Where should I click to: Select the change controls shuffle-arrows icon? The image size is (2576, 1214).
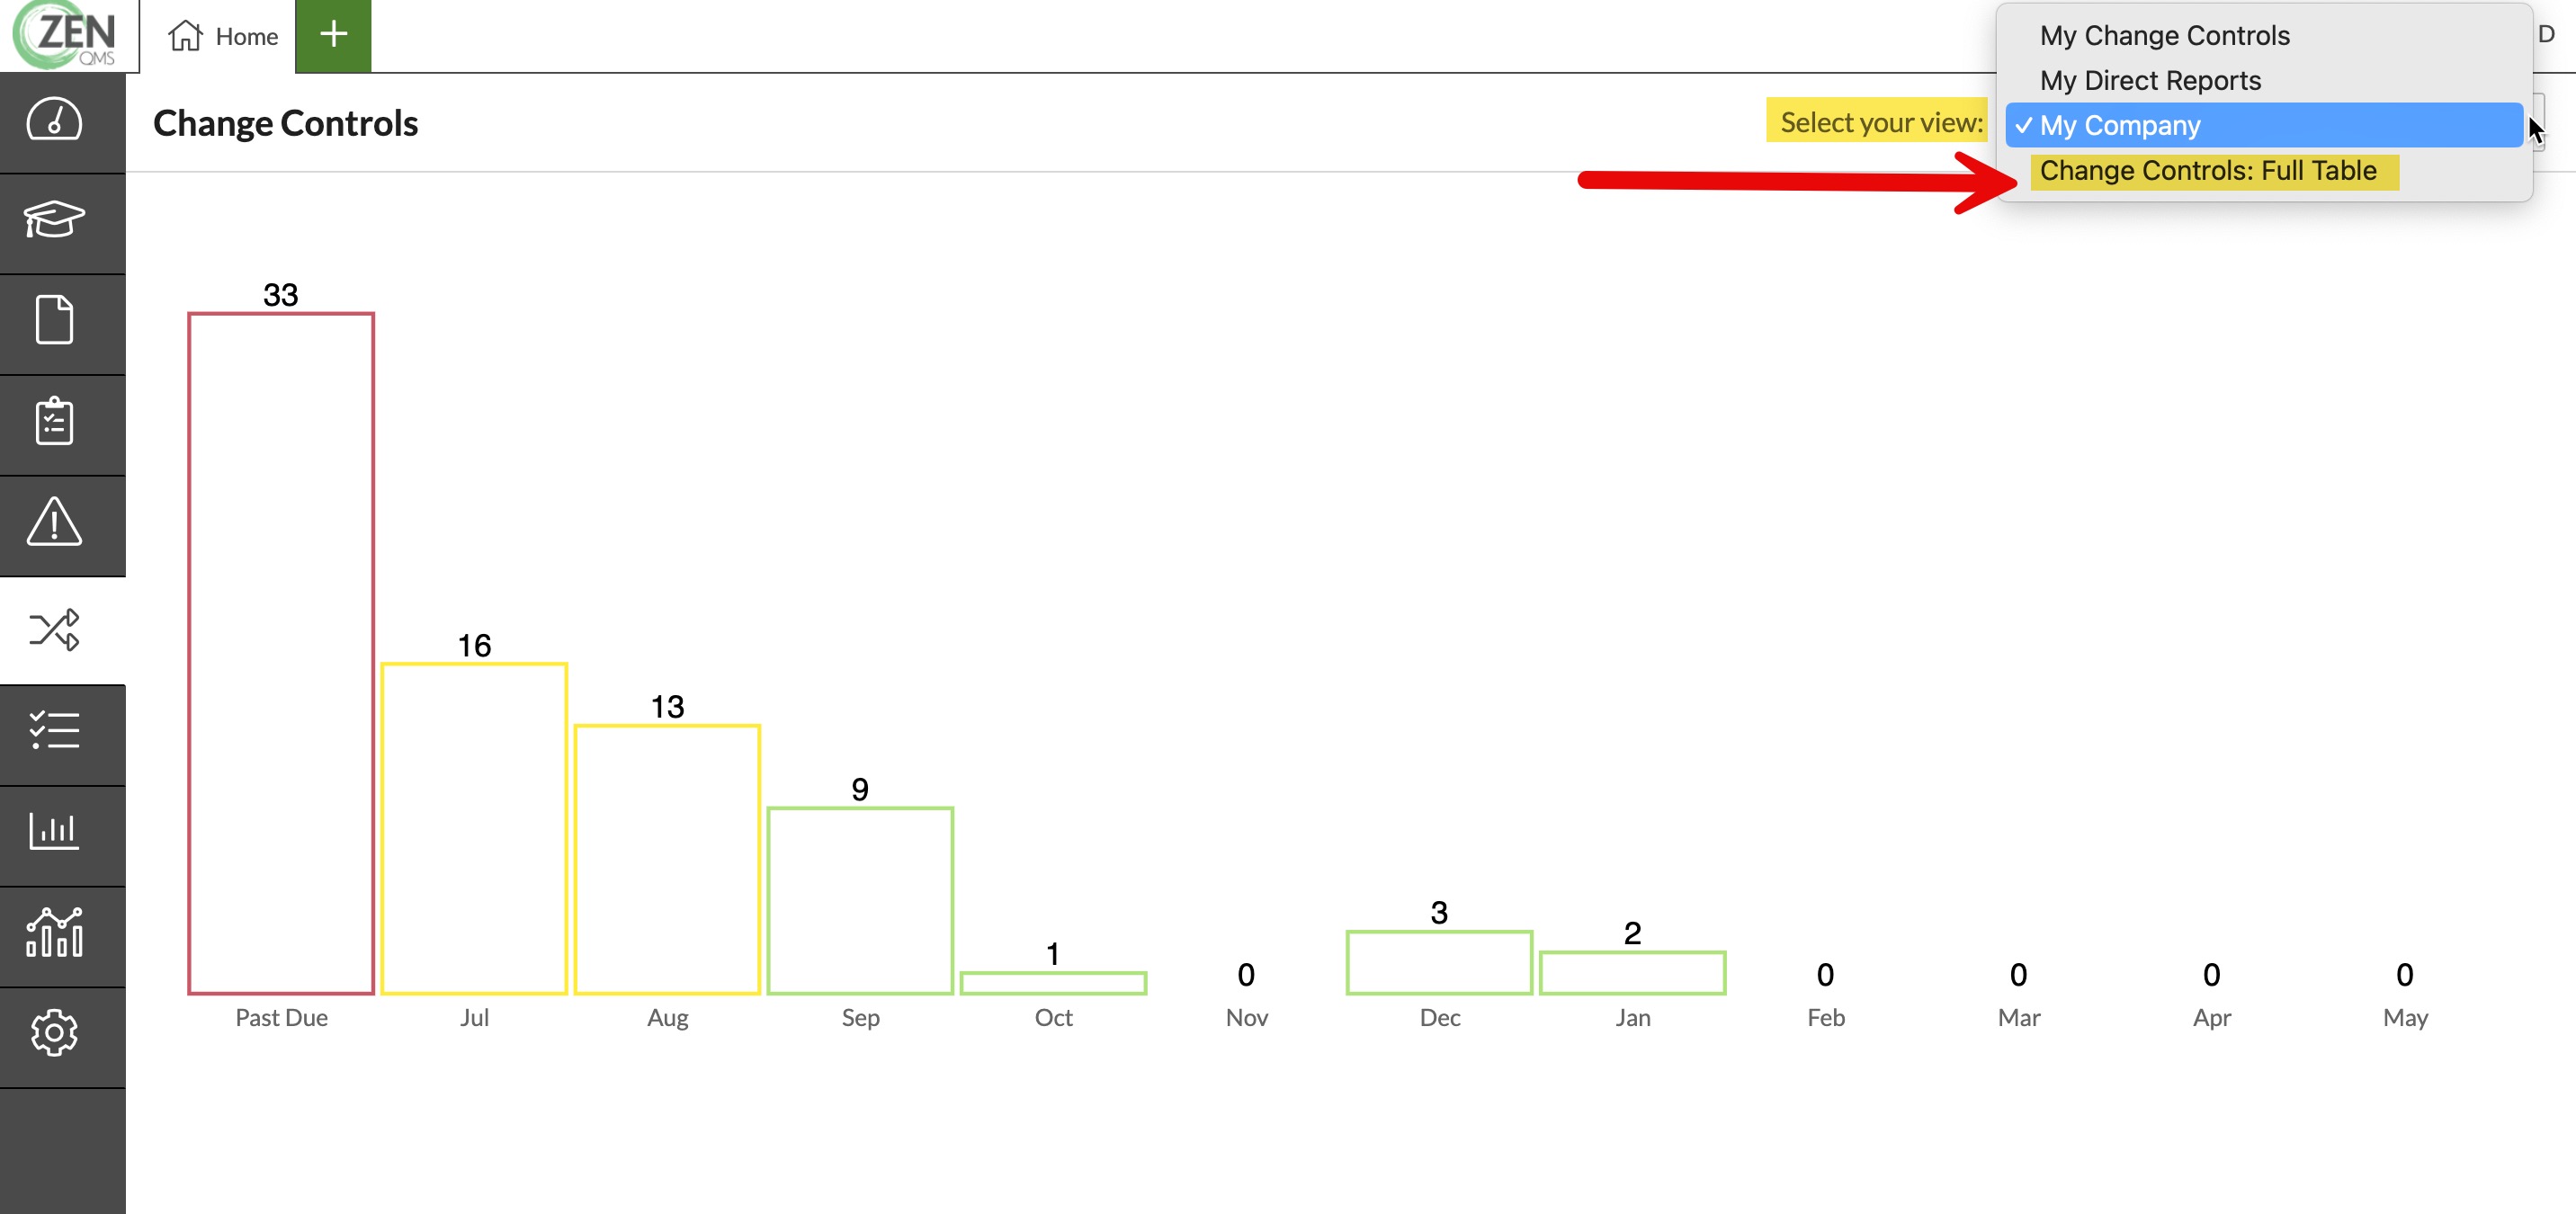coord(54,629)
